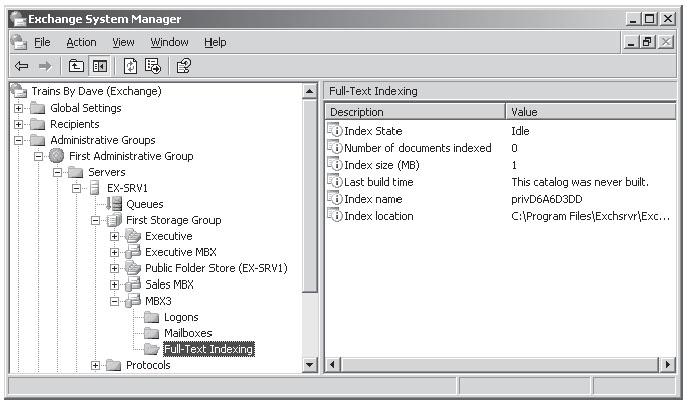
Task: Expand the Global Settings node
Action: 18,108
